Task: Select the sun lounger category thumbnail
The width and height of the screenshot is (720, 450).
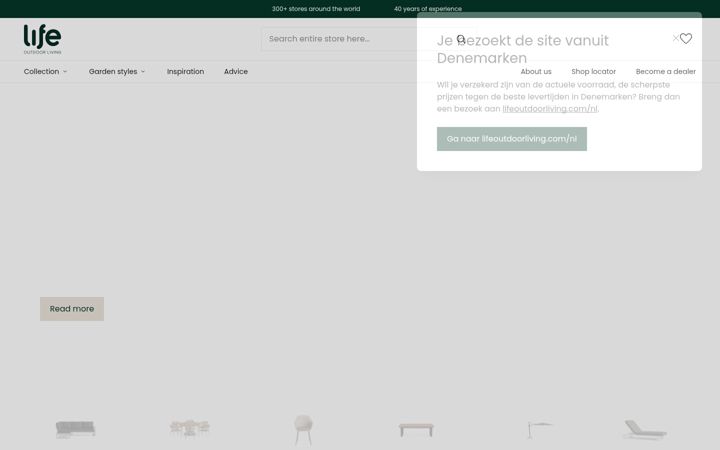Action: pos(645,430)
